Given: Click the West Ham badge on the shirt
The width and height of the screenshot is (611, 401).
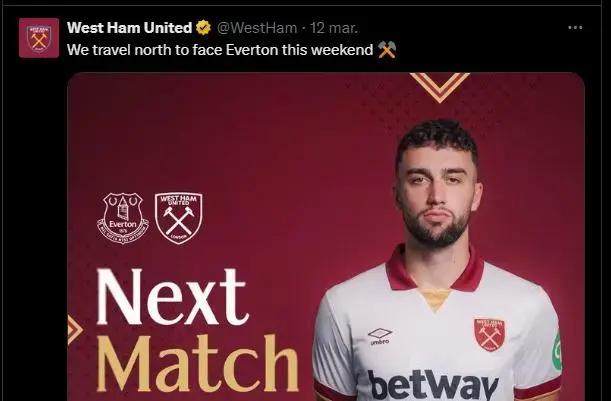Looking at the screenshot, I should (x=489, y=334).
